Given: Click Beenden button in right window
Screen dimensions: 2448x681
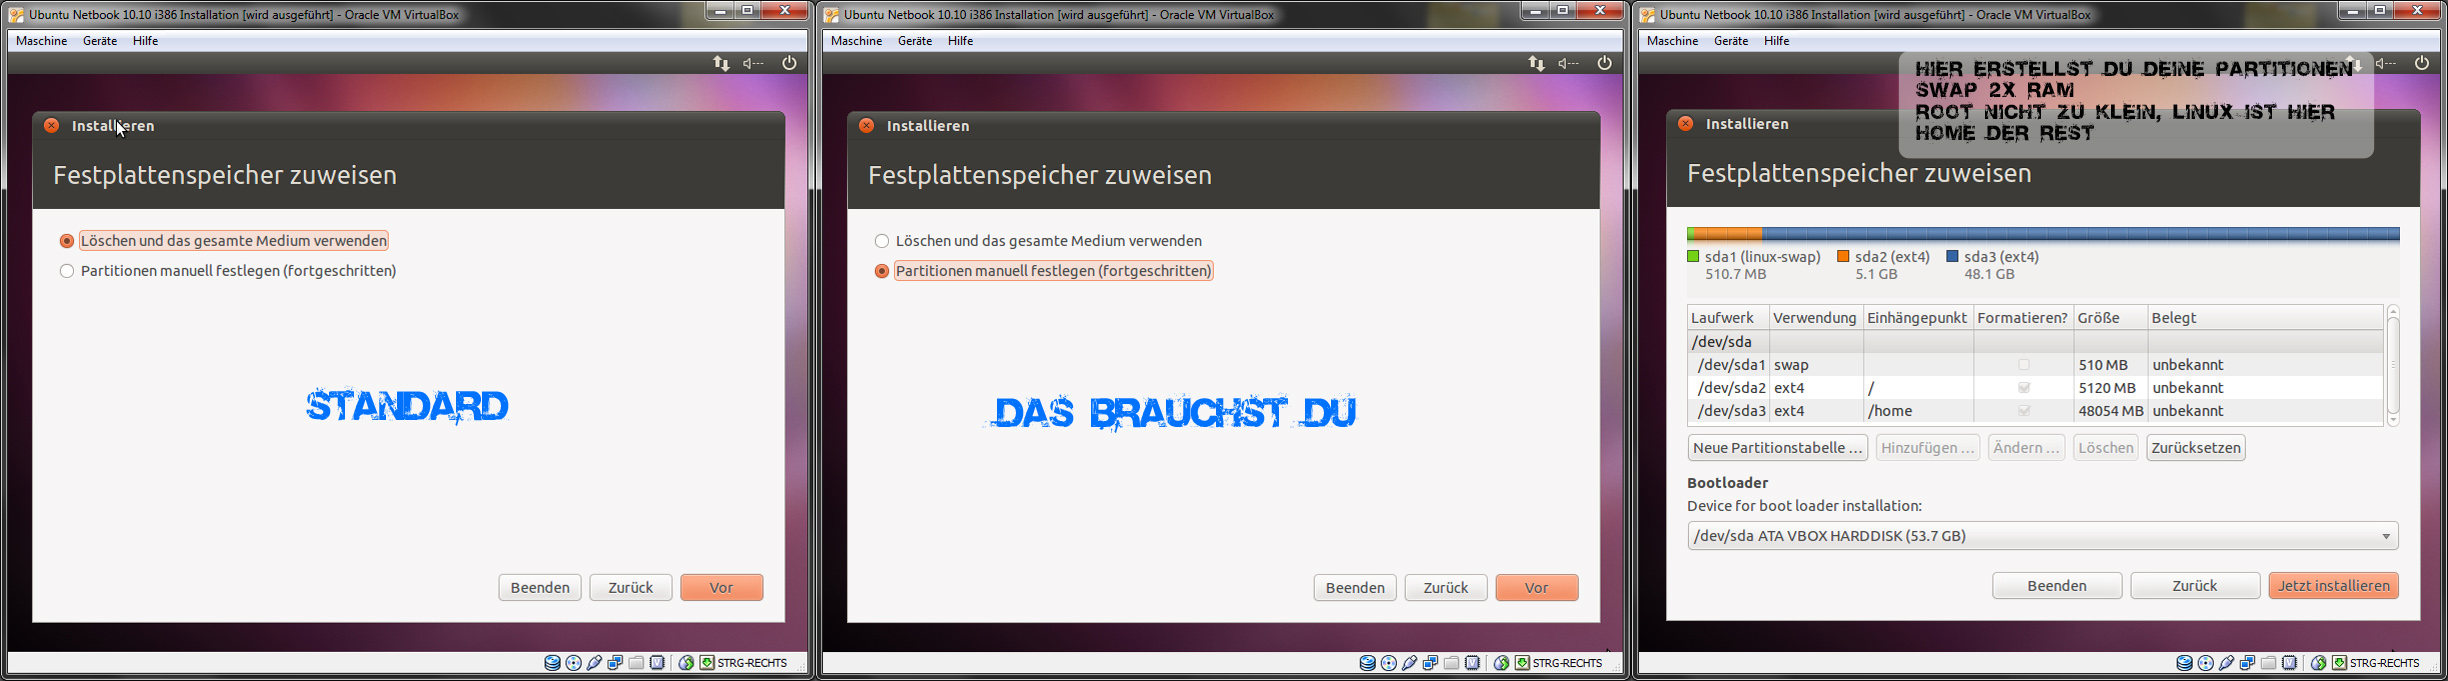Looking at the screenshot, I should (x=2057, y=585).
